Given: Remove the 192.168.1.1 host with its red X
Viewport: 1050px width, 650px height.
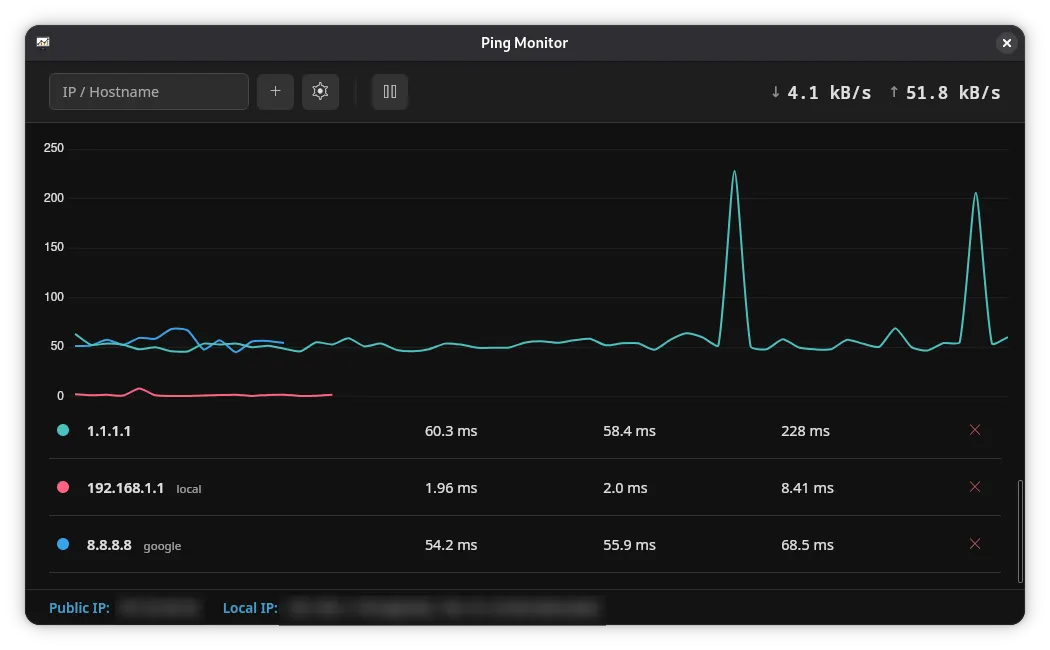Looking at the screenshot, I should click(975, 487).
